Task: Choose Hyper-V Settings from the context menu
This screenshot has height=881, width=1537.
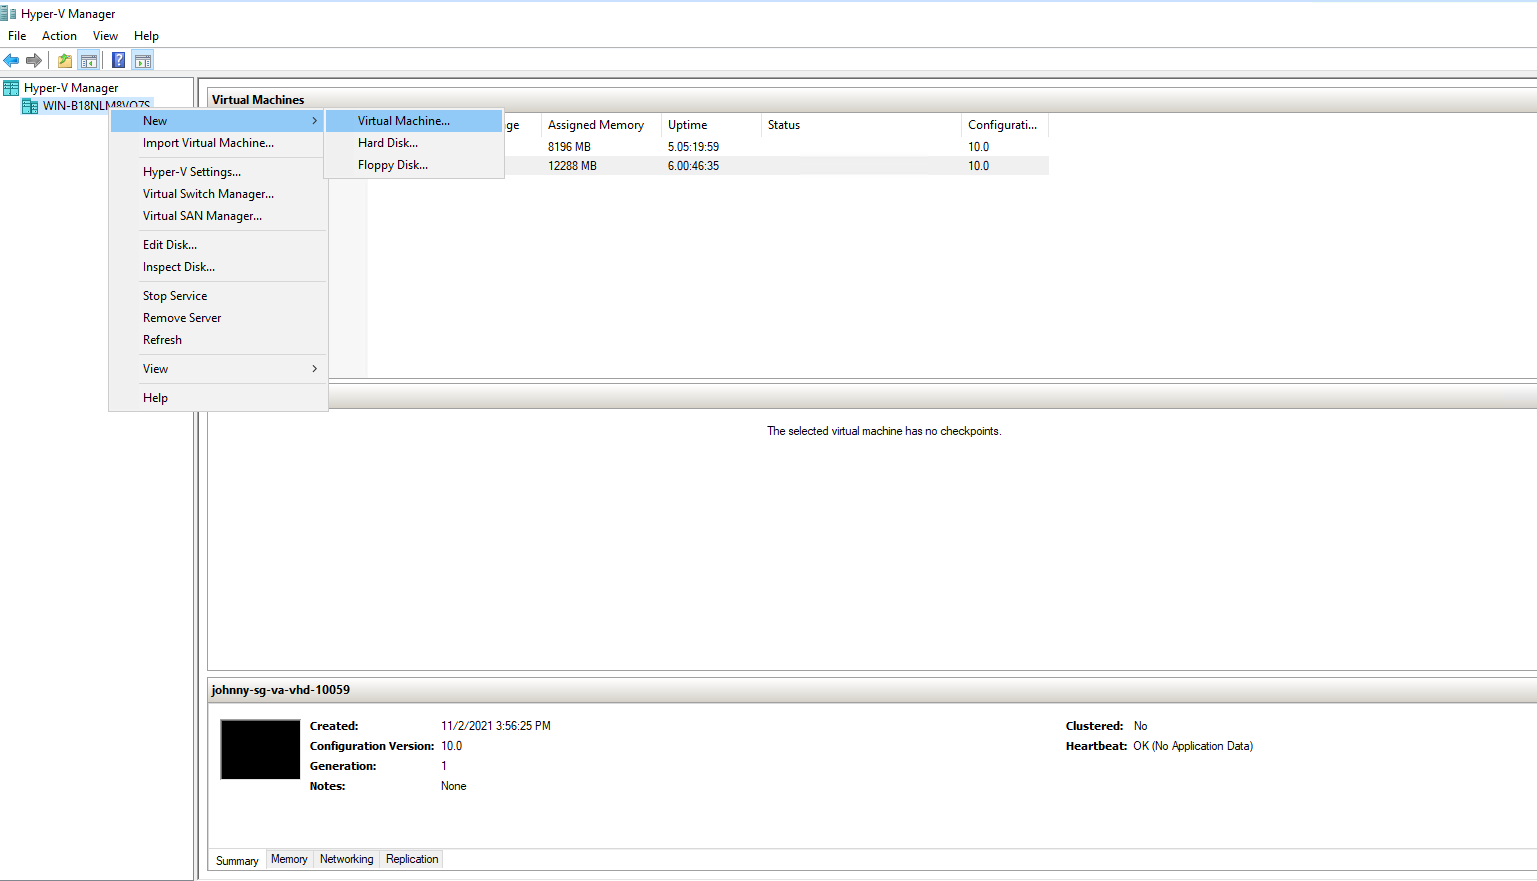Action: click(x=190, y=171)
